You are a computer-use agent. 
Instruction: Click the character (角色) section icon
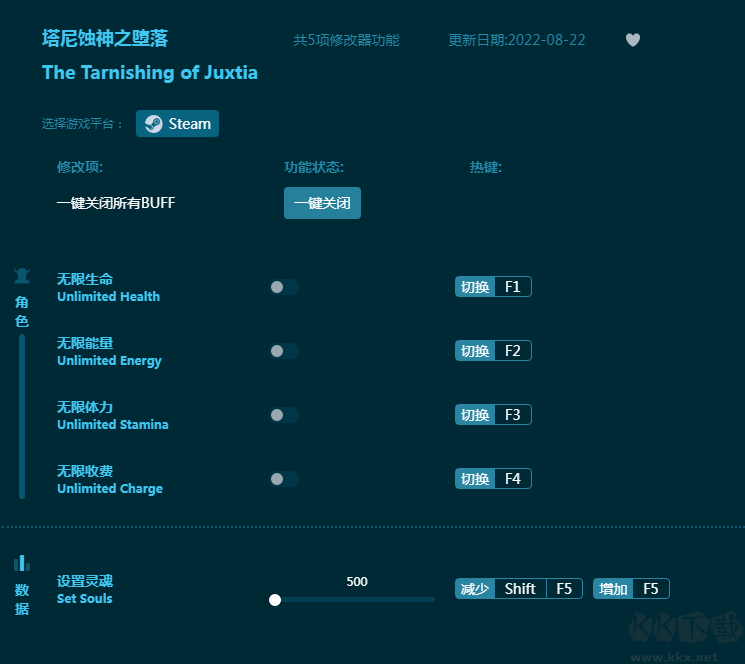22,275
